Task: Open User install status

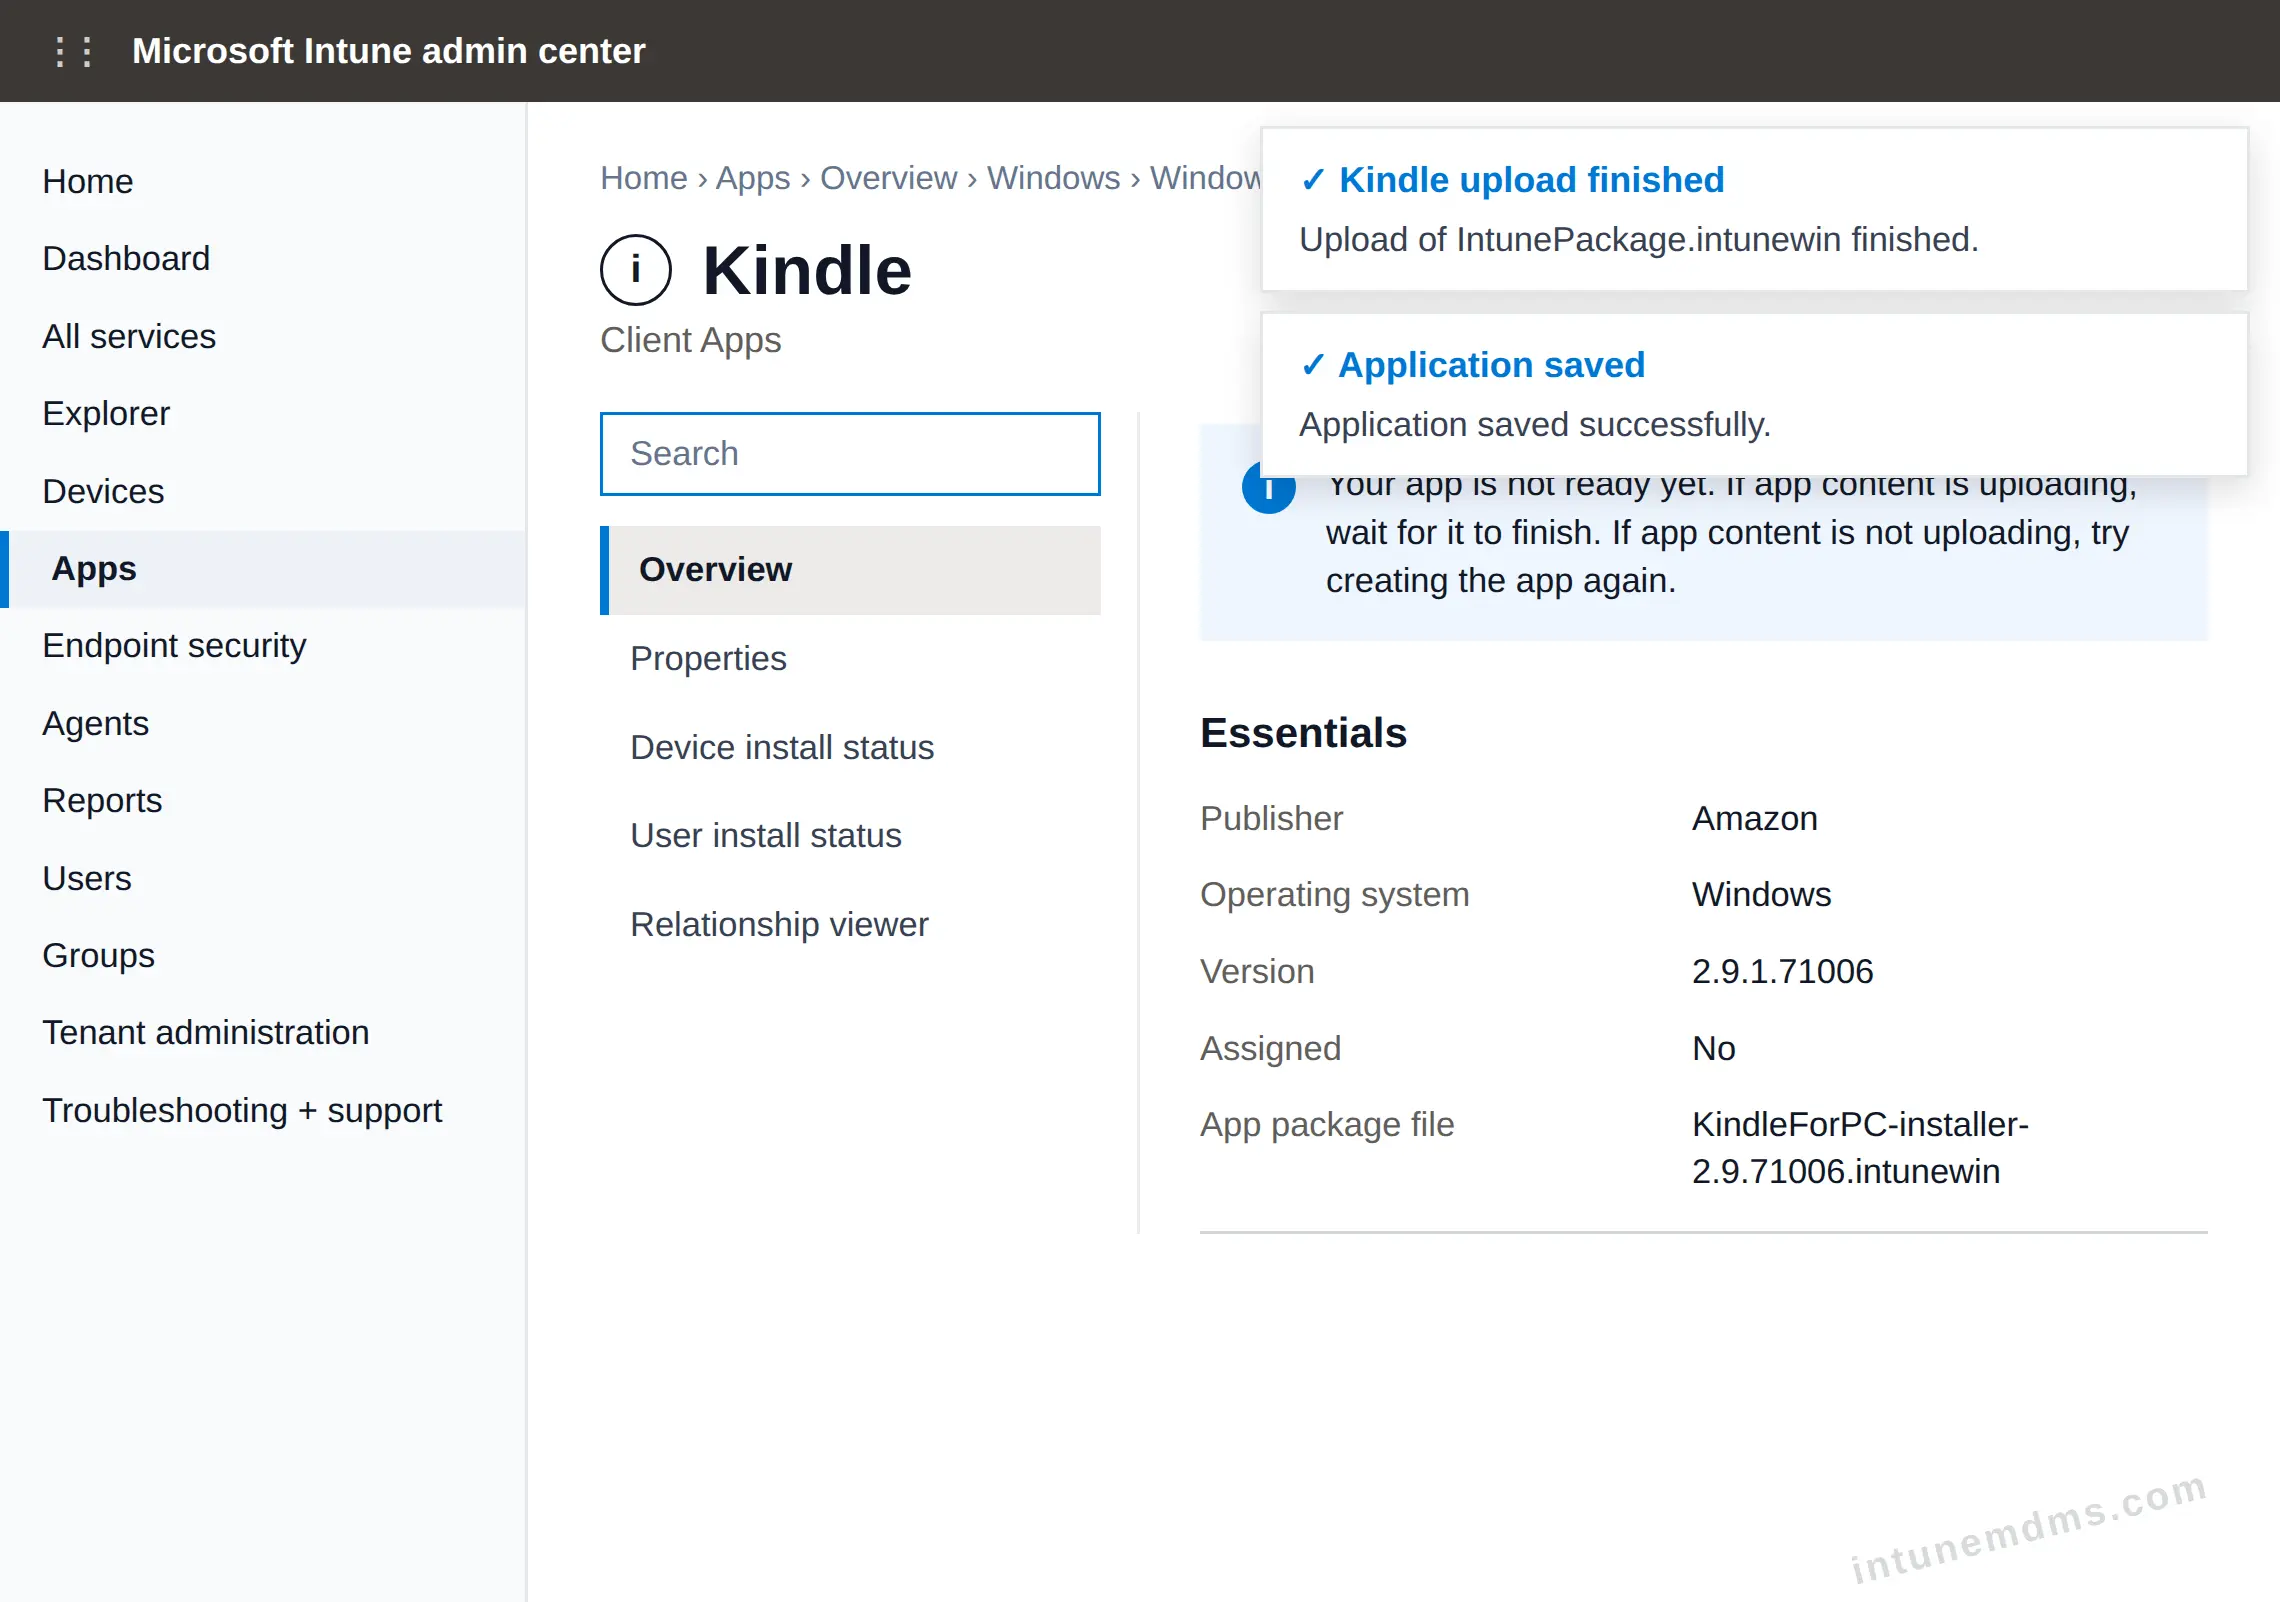Action: point(850,836)
